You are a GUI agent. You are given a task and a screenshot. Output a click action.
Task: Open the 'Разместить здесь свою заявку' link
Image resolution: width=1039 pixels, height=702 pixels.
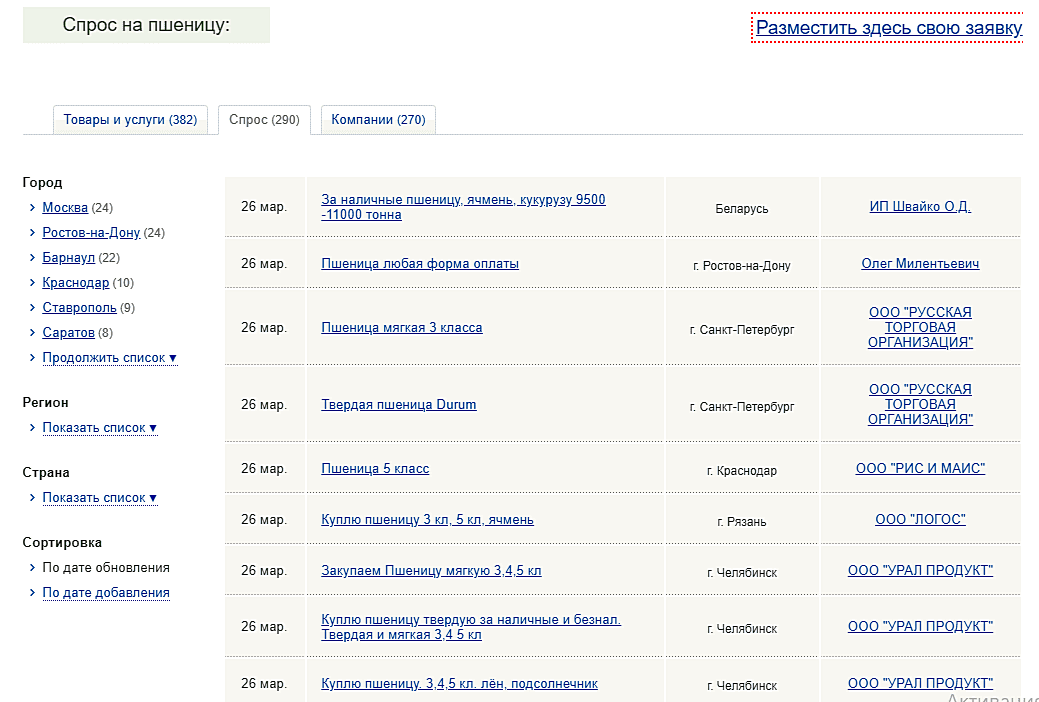888,28
